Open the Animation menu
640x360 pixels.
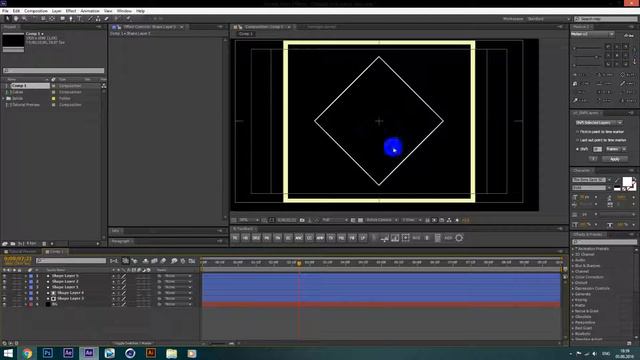[x=90, y=11]
